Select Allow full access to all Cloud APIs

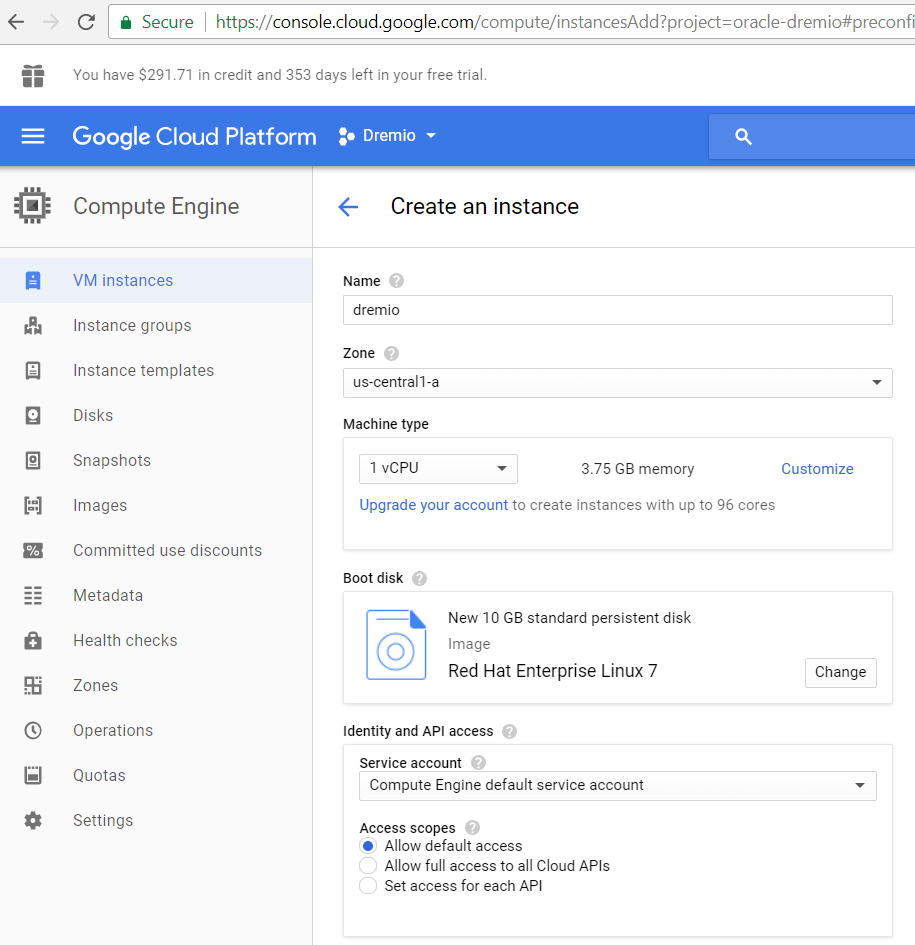[x=368, y=866]
